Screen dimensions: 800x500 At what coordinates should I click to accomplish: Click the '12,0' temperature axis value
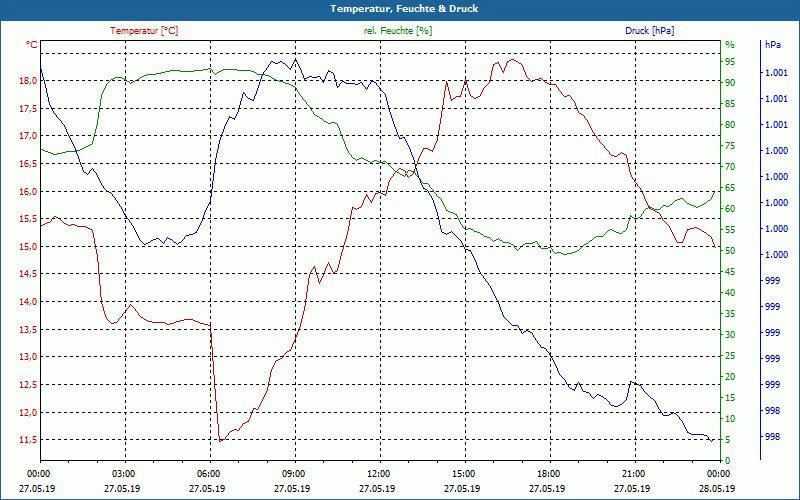coord(29,412)
